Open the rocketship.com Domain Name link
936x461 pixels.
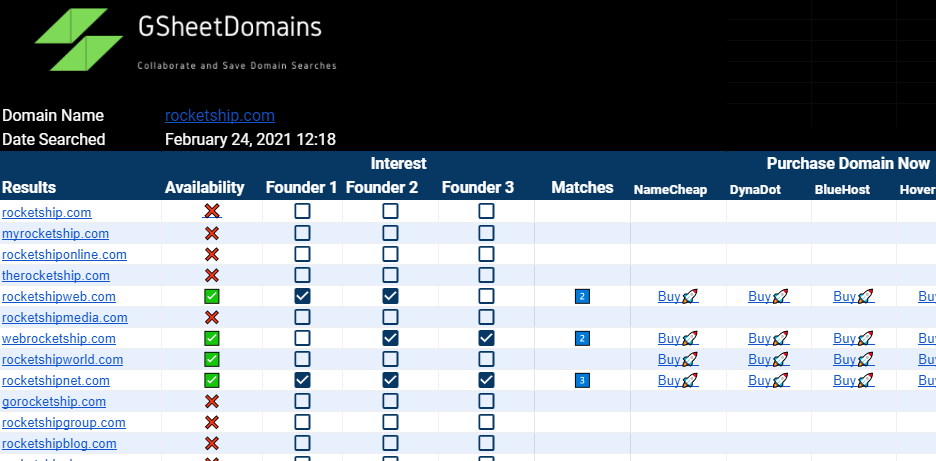point(220,115)
